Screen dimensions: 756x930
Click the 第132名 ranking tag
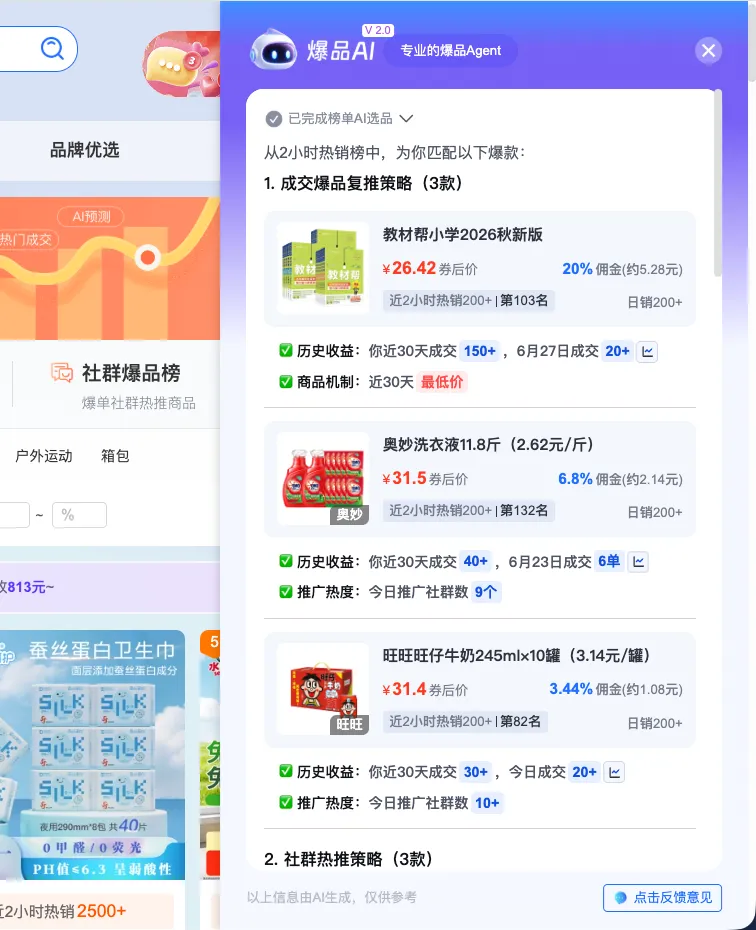point(524,511)
